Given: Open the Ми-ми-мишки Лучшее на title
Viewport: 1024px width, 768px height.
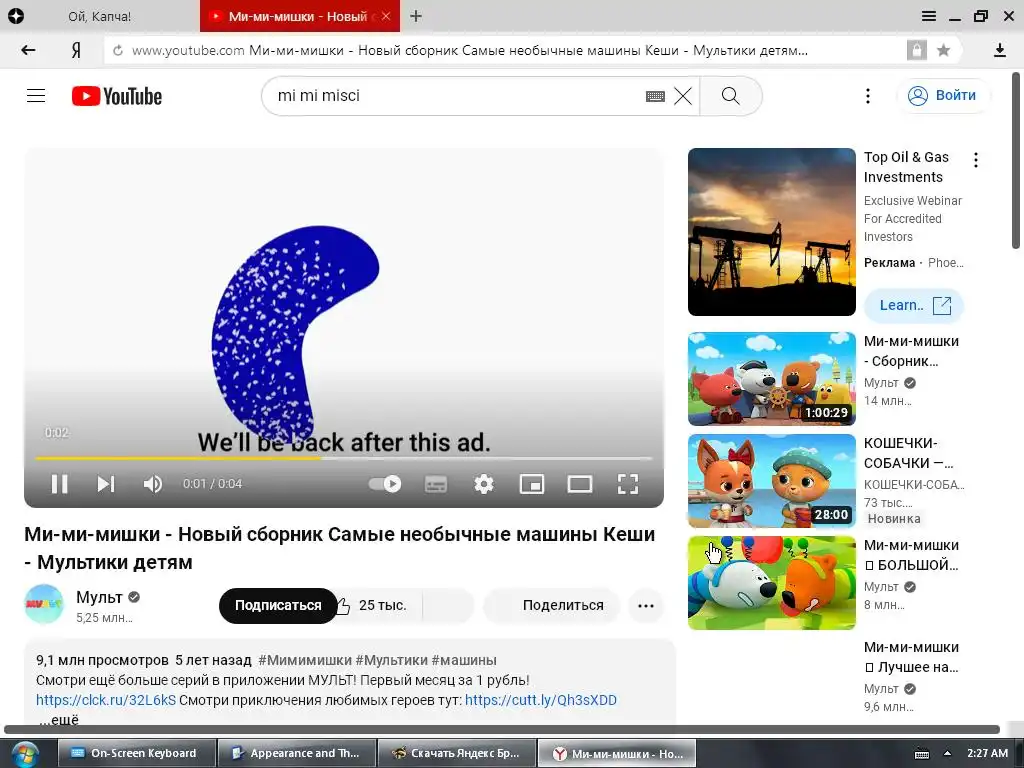Looking at the screenshot, I should (x=911, y=657).
